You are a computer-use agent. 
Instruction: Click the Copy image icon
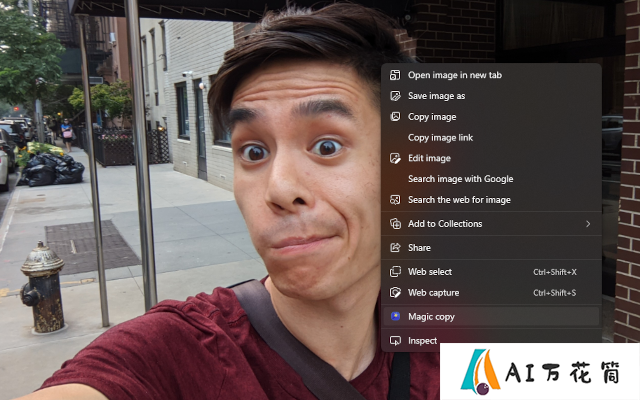pyautogui.click(x=395, y=116)
